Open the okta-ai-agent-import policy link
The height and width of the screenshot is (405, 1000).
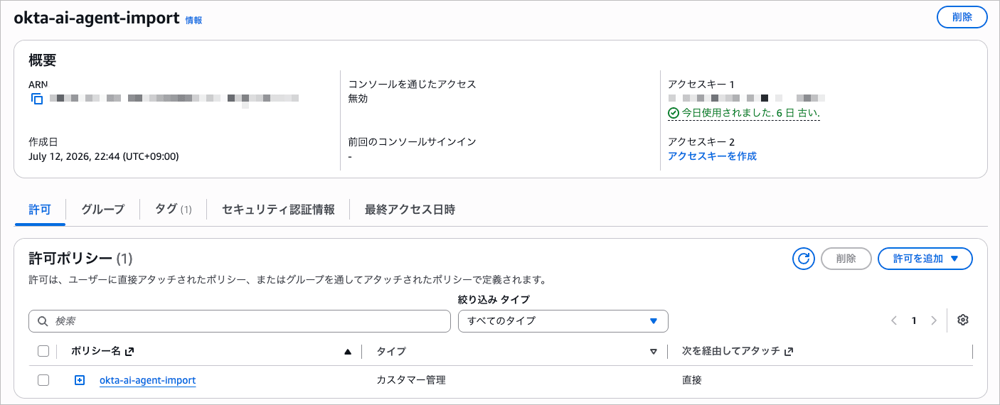(147, 380)
